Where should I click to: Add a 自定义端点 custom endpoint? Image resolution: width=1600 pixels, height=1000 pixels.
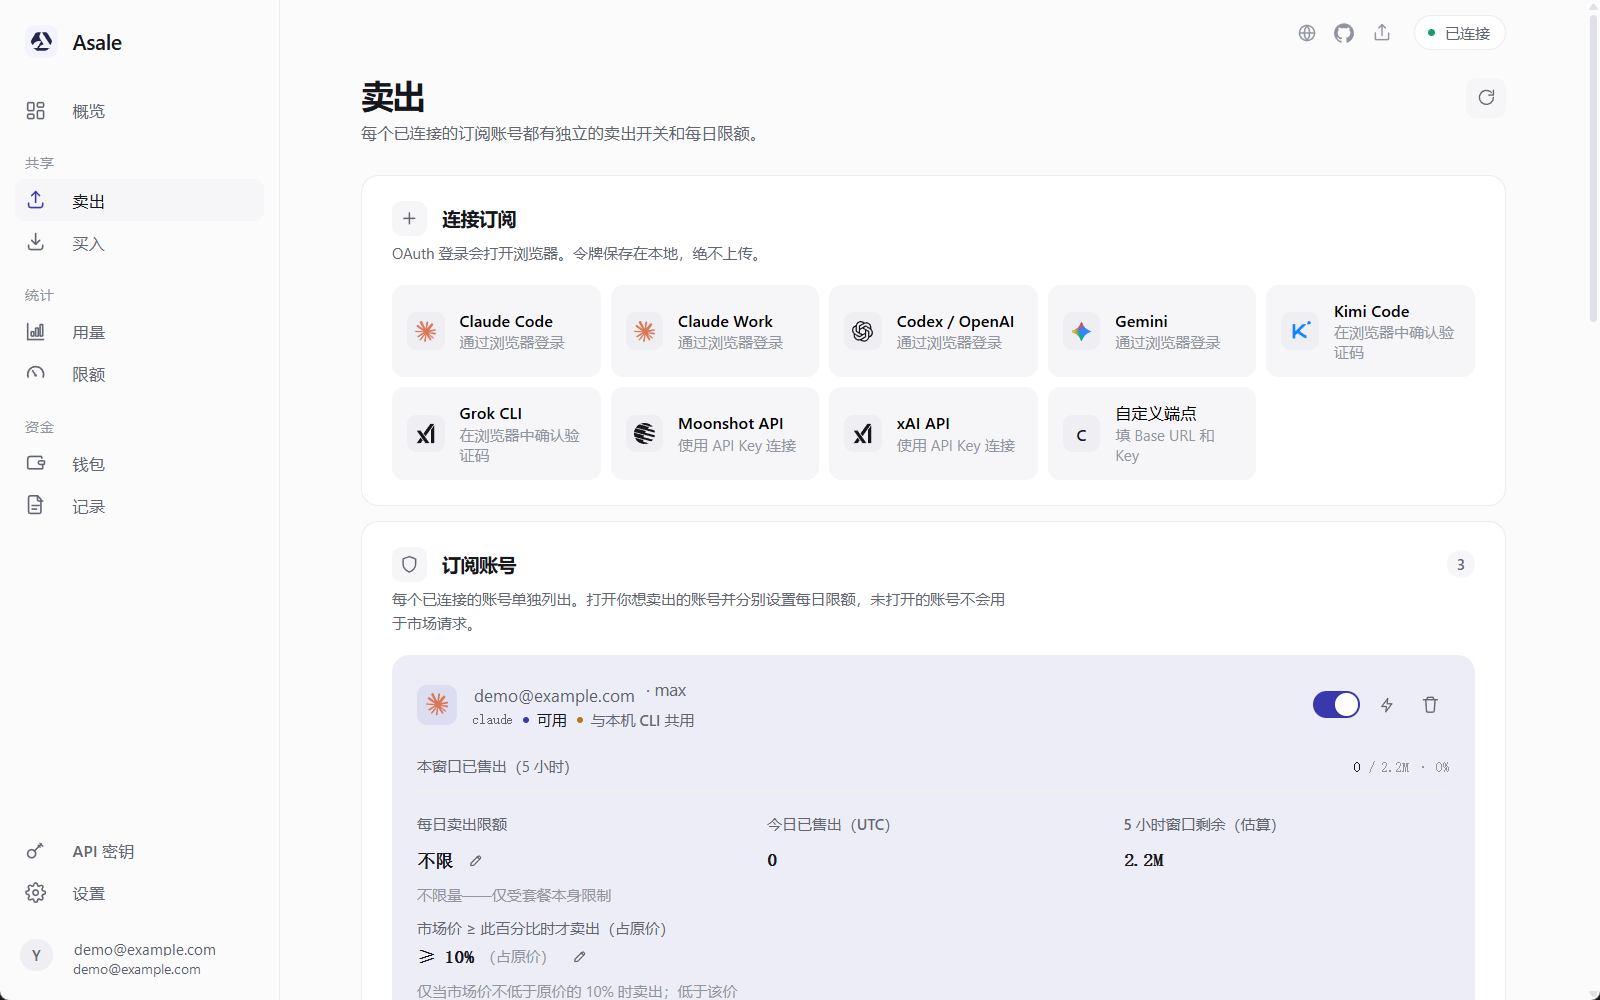click(1152, 433)
